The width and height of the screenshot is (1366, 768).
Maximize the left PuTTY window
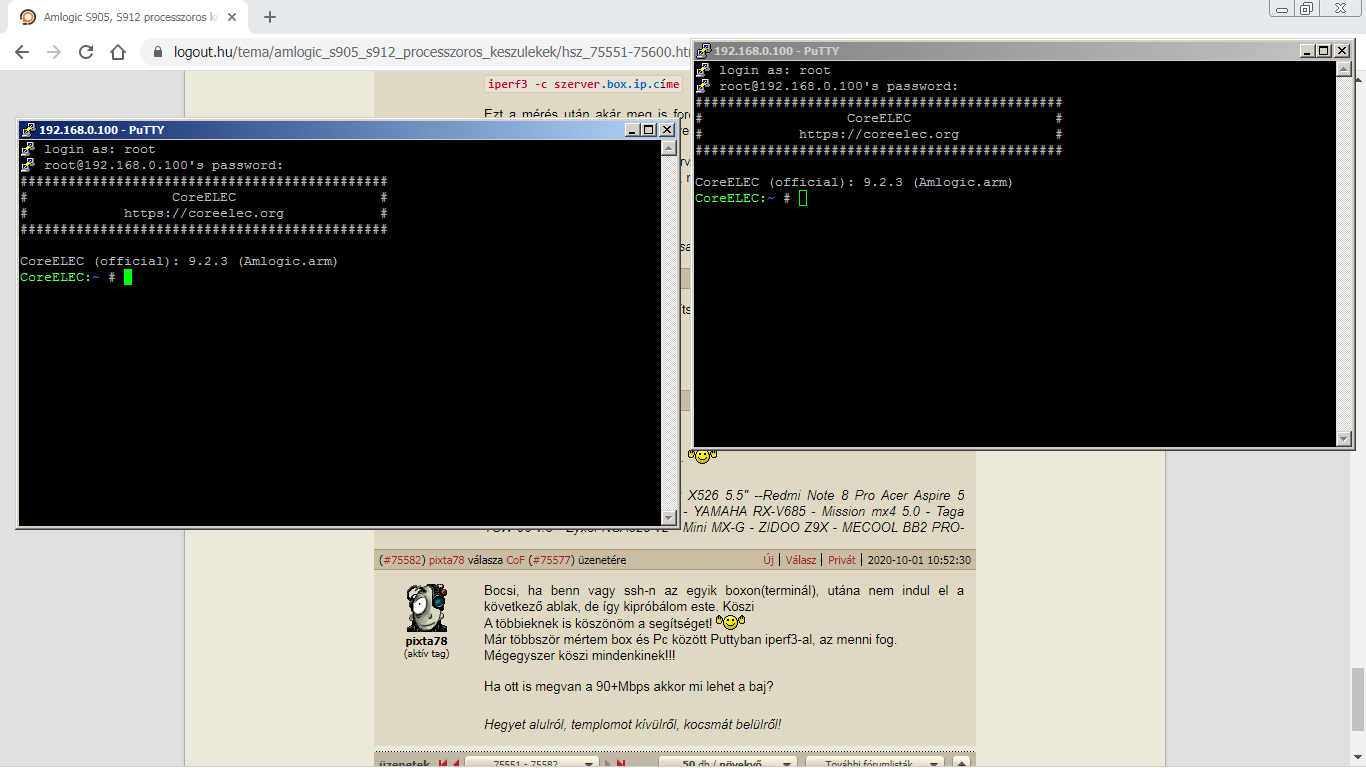(649, 130)
